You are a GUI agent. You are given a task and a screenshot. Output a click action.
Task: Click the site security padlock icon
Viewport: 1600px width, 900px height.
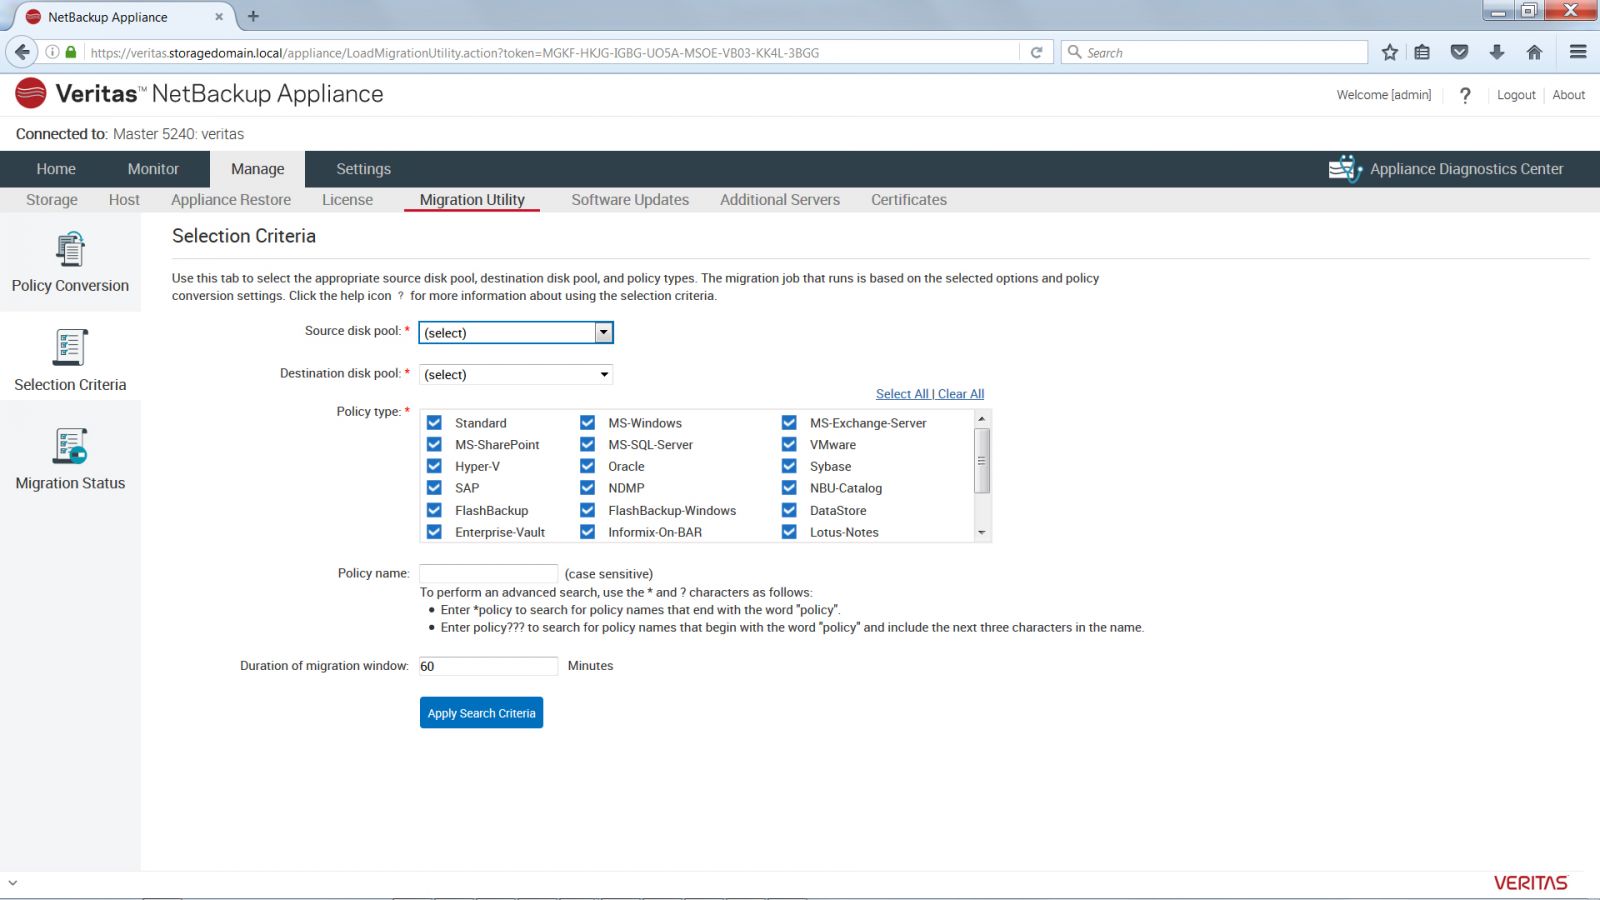point(71,52)
